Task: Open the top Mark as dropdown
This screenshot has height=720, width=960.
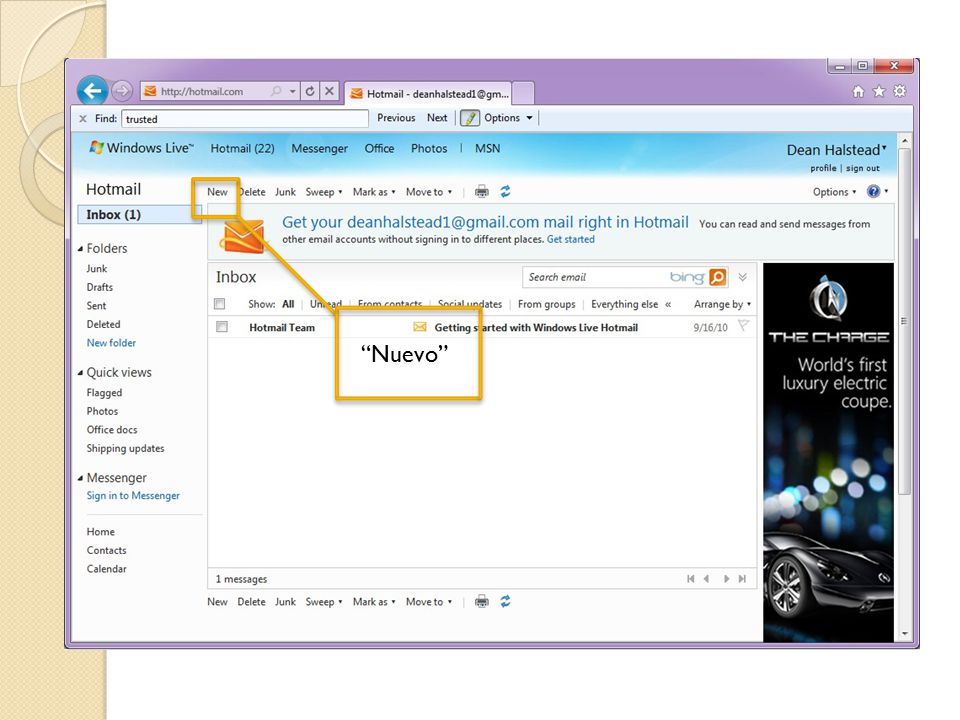Action: click(374, 192)
